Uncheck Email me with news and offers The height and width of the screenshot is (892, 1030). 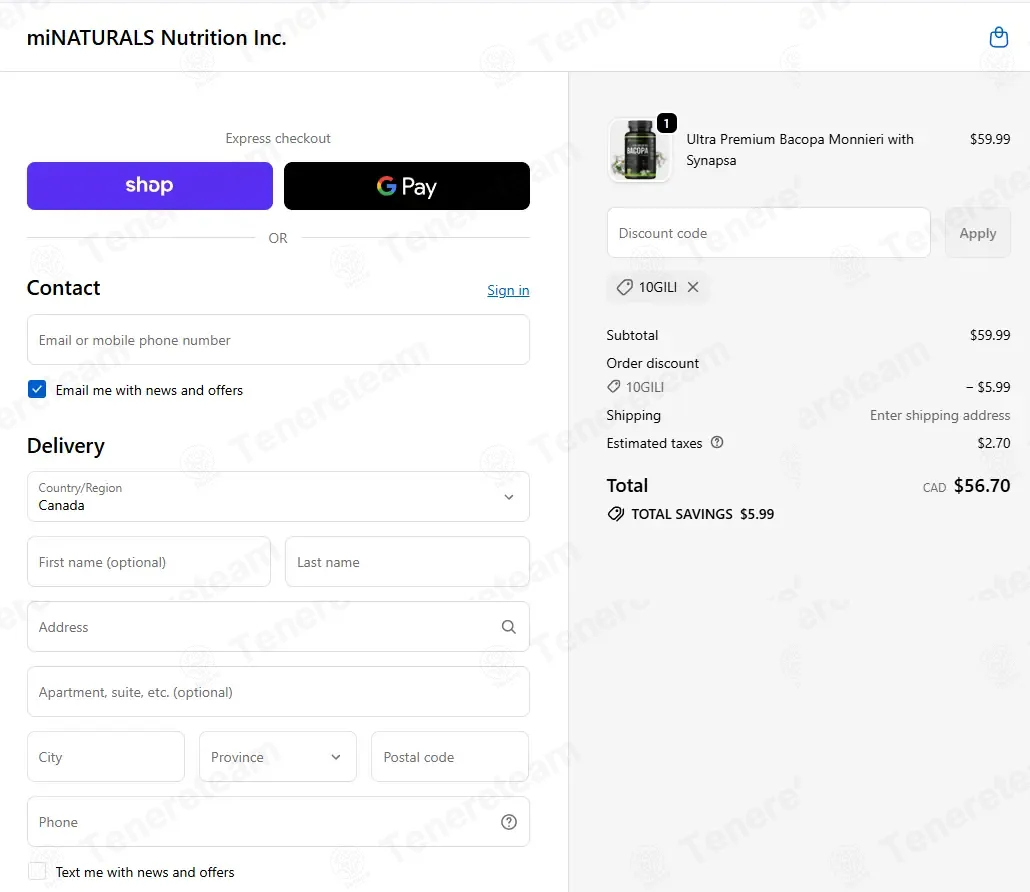coord(37,390)
